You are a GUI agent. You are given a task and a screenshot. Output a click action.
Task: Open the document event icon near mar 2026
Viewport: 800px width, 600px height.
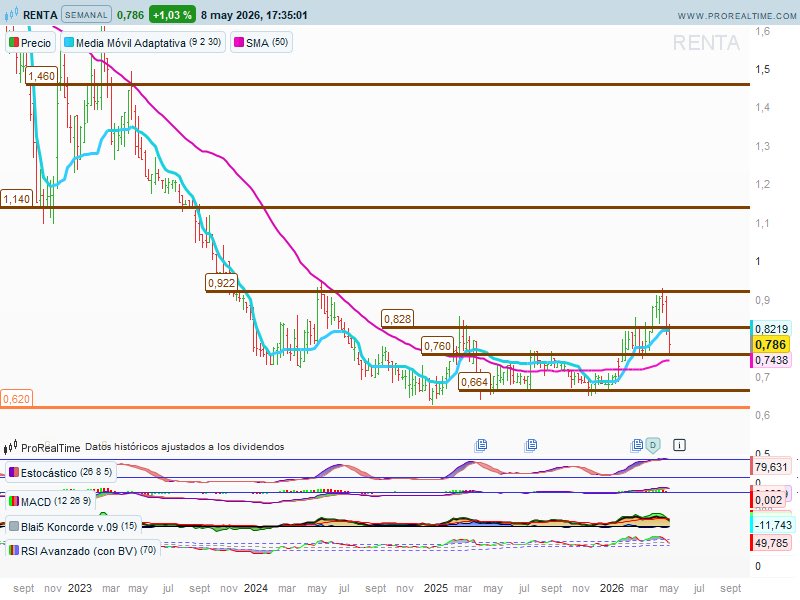[x=637, y=445]
